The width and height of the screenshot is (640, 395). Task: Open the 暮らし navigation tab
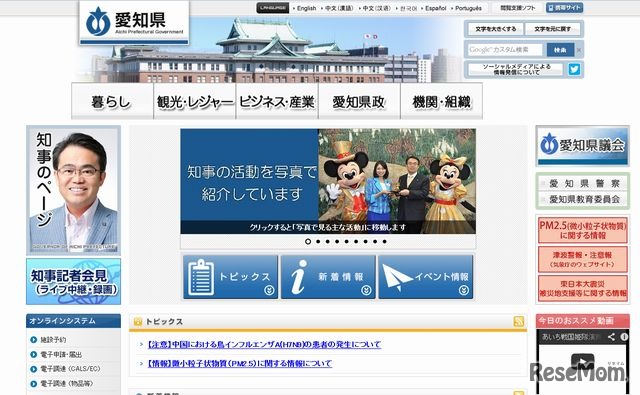pos(112,101)
